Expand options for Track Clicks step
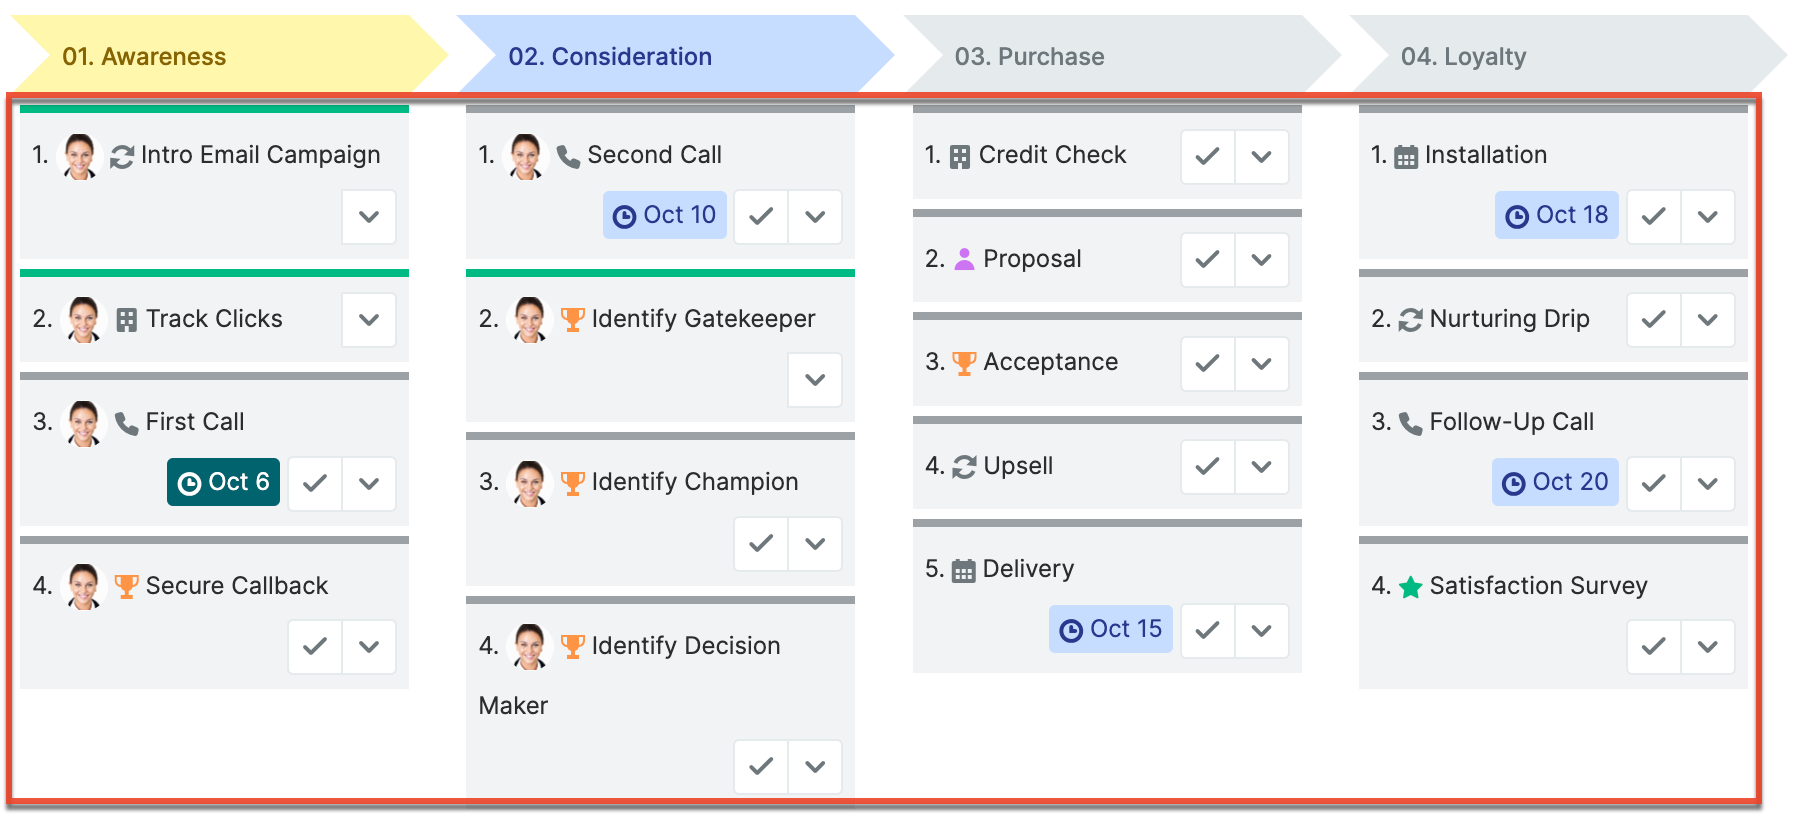The width and height of the screenshot is (1794, 824). (x=369, y=319)
